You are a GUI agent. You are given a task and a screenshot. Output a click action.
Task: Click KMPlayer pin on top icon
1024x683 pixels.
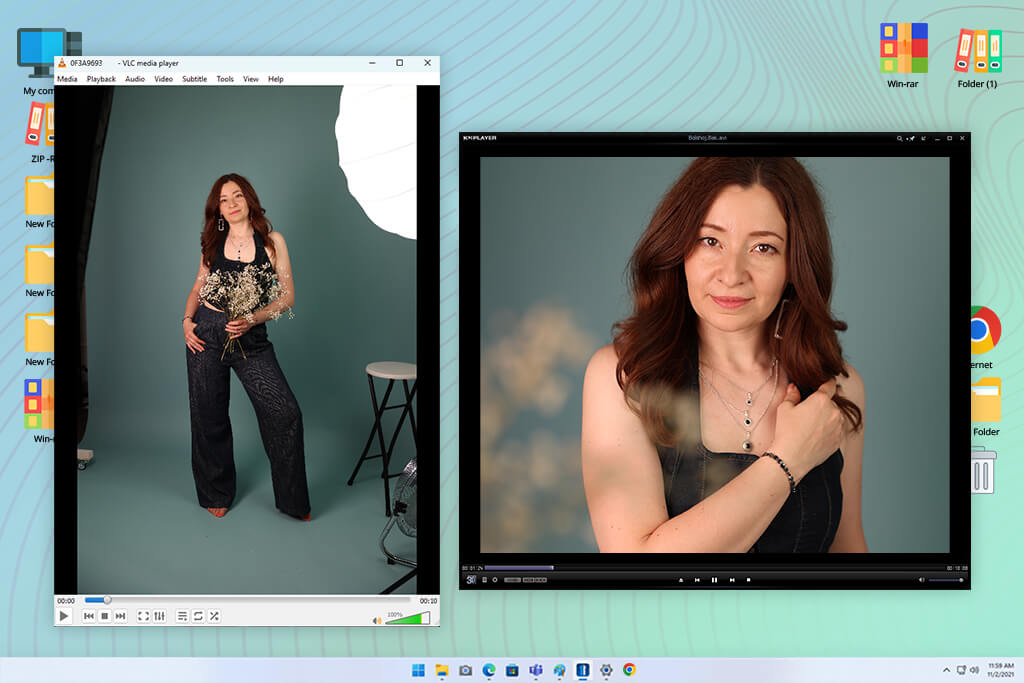912,138
